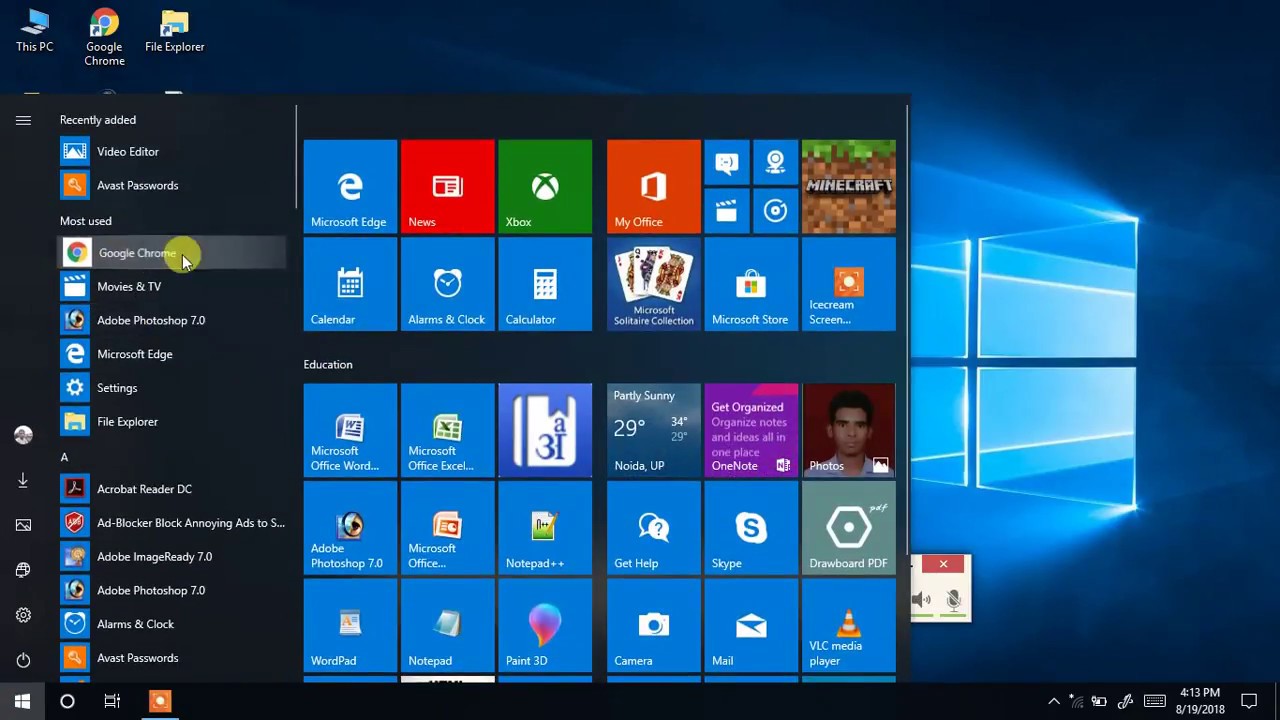Open the Microsoft Store tile
This screenshot has width=1280, height=720.
click(751, 284)
